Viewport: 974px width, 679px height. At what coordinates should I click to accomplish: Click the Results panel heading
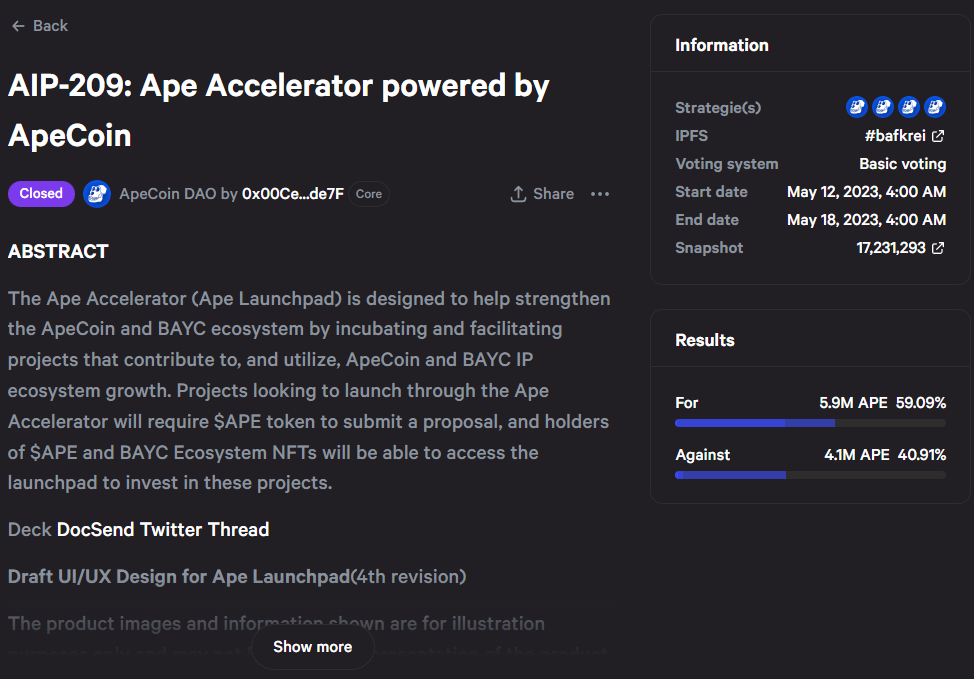(705, 340)
